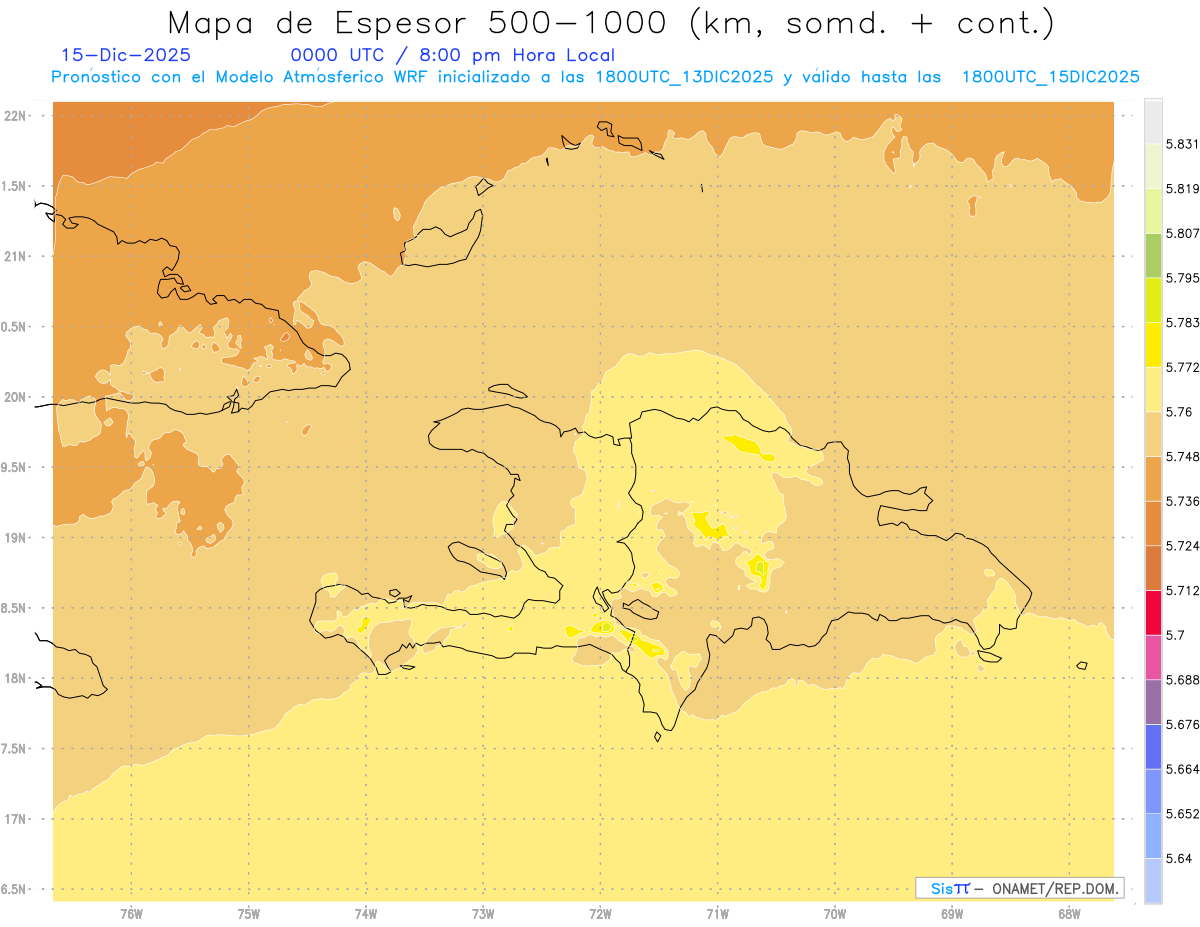Click the legend value 5.76
Image resolution: width=1200 pixels, height=927 pixels.
click(x=1179, y=412)
